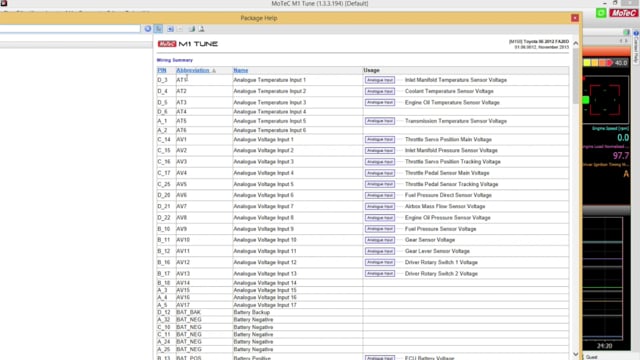Open Analogue Input for Throttle Servo Position Tracking Voltage

(x=380, y=162)
